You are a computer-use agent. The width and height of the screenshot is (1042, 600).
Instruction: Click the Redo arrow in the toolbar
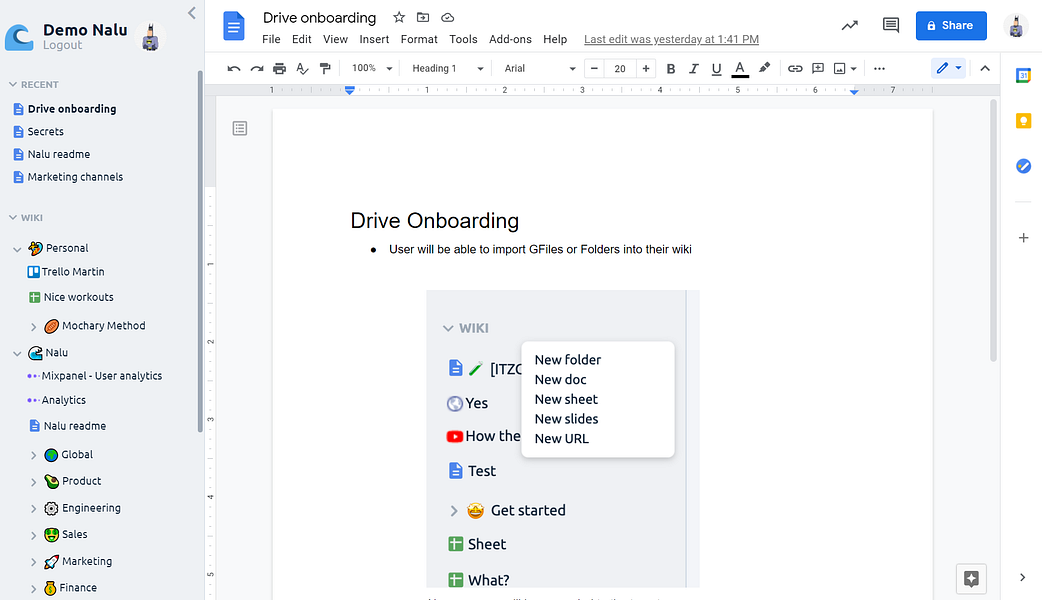(x=257, y=68)
